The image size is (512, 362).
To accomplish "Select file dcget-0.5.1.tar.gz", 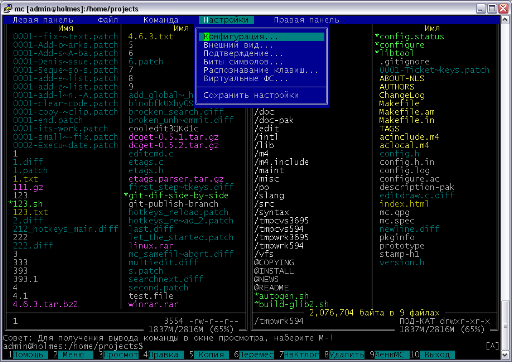I will (173, 137).
